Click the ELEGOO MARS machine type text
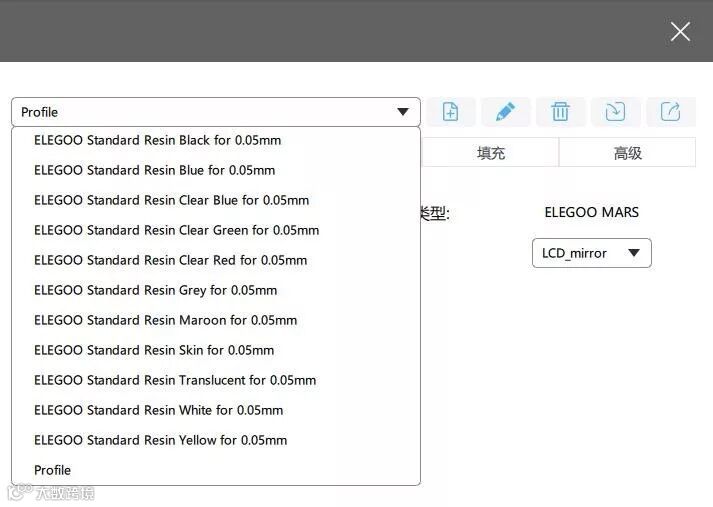Viewport: 713px width, 507px height. 592,212
